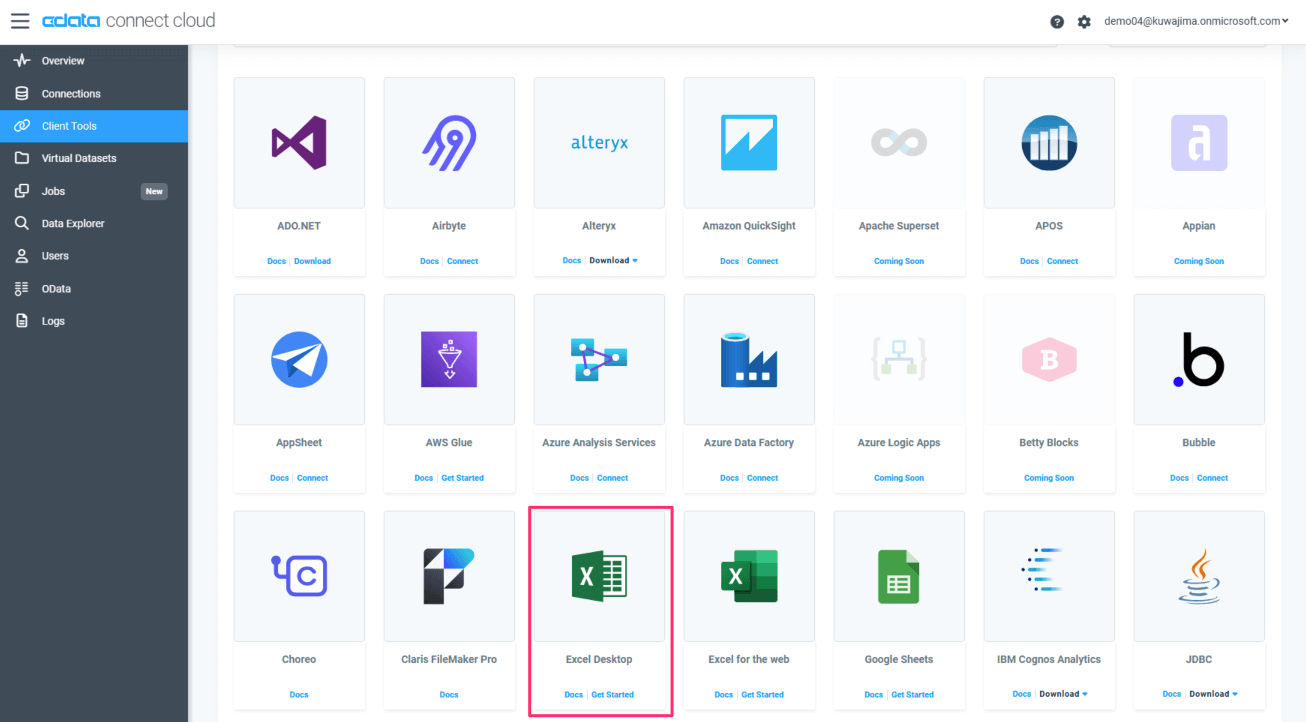Open Docs under Claris FileMaker Pro

(x=449, y=695)
